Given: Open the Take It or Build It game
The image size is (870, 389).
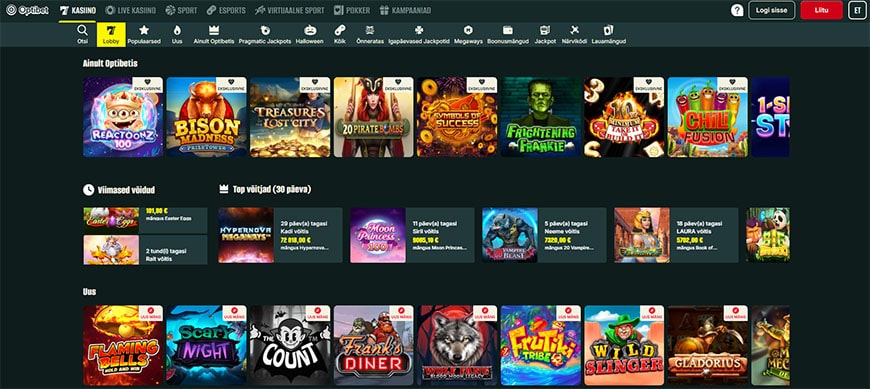Looking at the screenshot, I should [x=624, y=117].
